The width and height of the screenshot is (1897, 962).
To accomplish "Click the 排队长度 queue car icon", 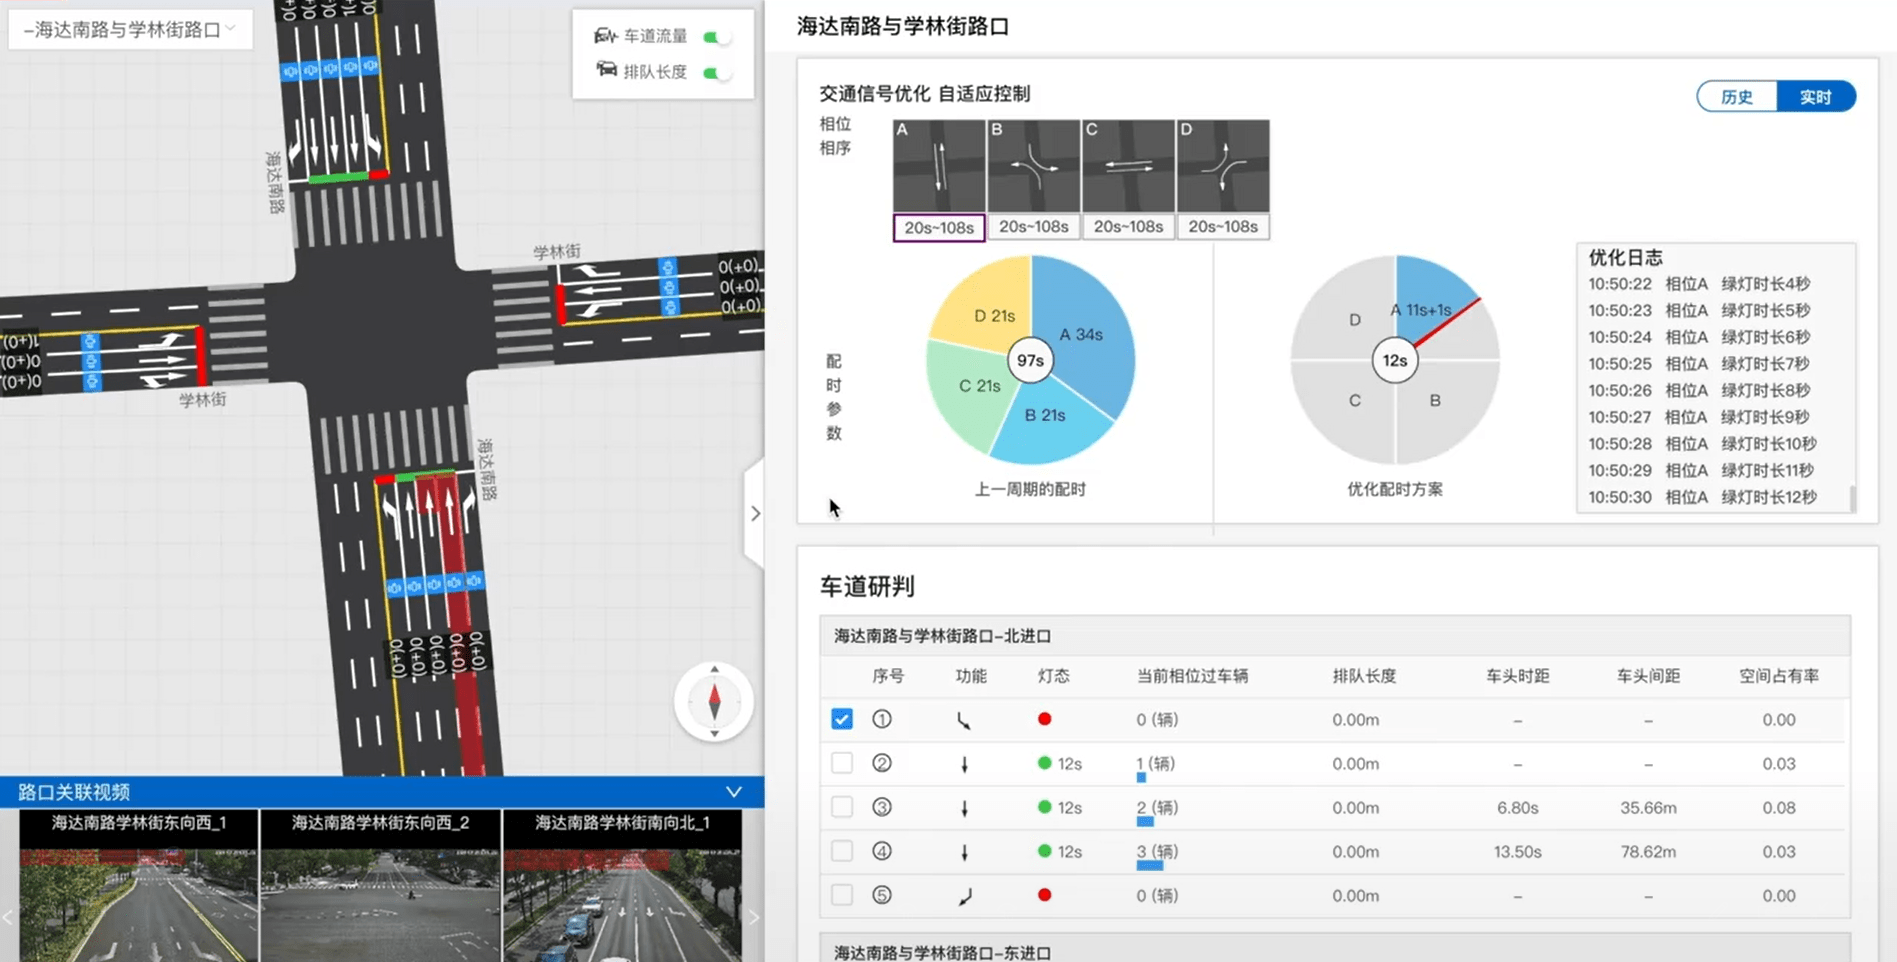I will pyautogui.click(x=606, y=70).
